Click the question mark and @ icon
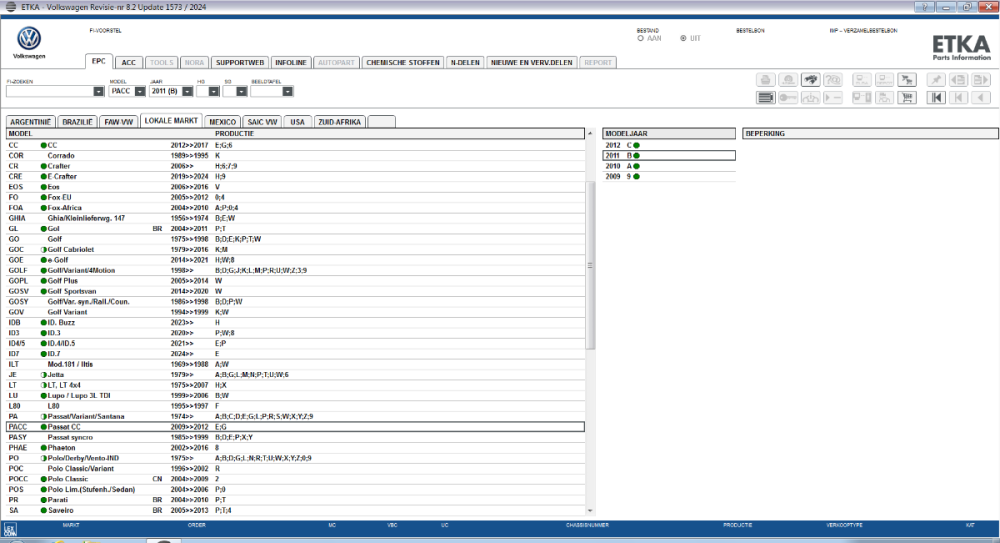Image resolution: width=1000 pixels, height=543 pixels. click(833, 80)
